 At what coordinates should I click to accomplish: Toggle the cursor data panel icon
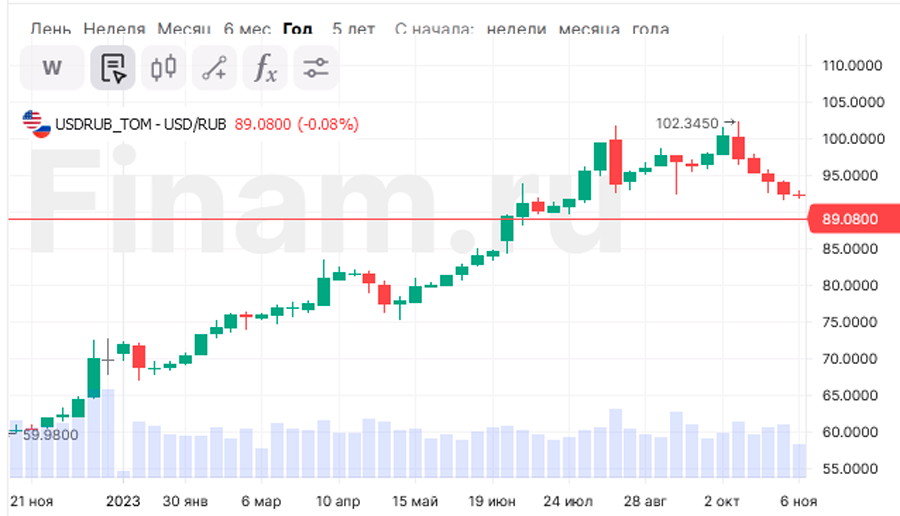113,68
